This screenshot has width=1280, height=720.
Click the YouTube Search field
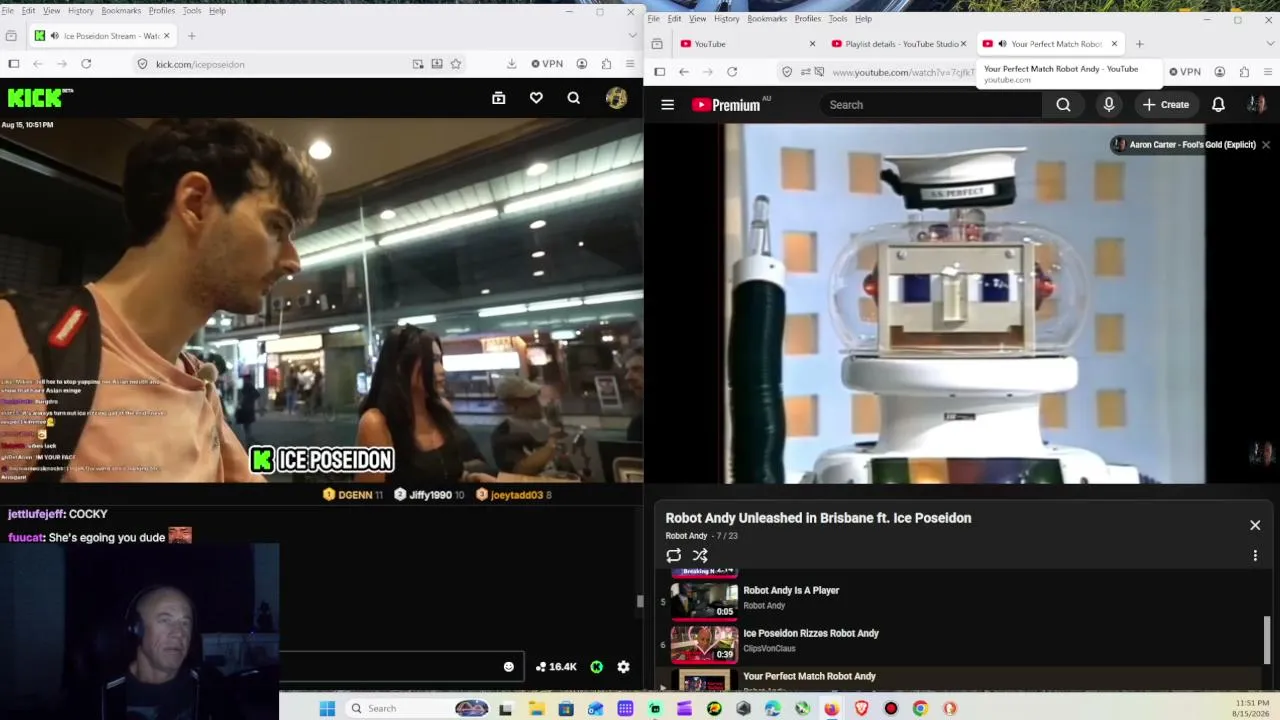click(x=931, y=105)
